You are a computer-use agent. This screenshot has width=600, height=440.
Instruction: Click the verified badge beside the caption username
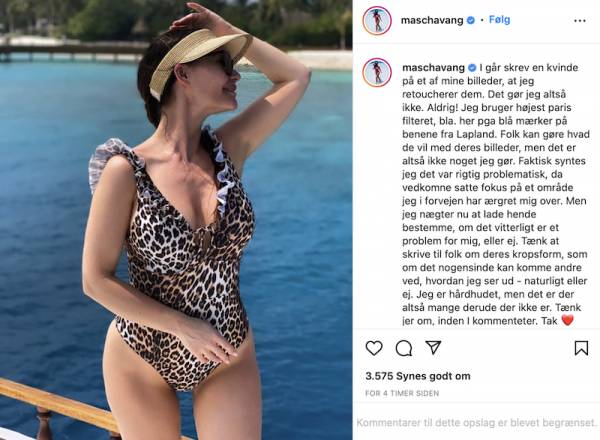tap(472, 68)
